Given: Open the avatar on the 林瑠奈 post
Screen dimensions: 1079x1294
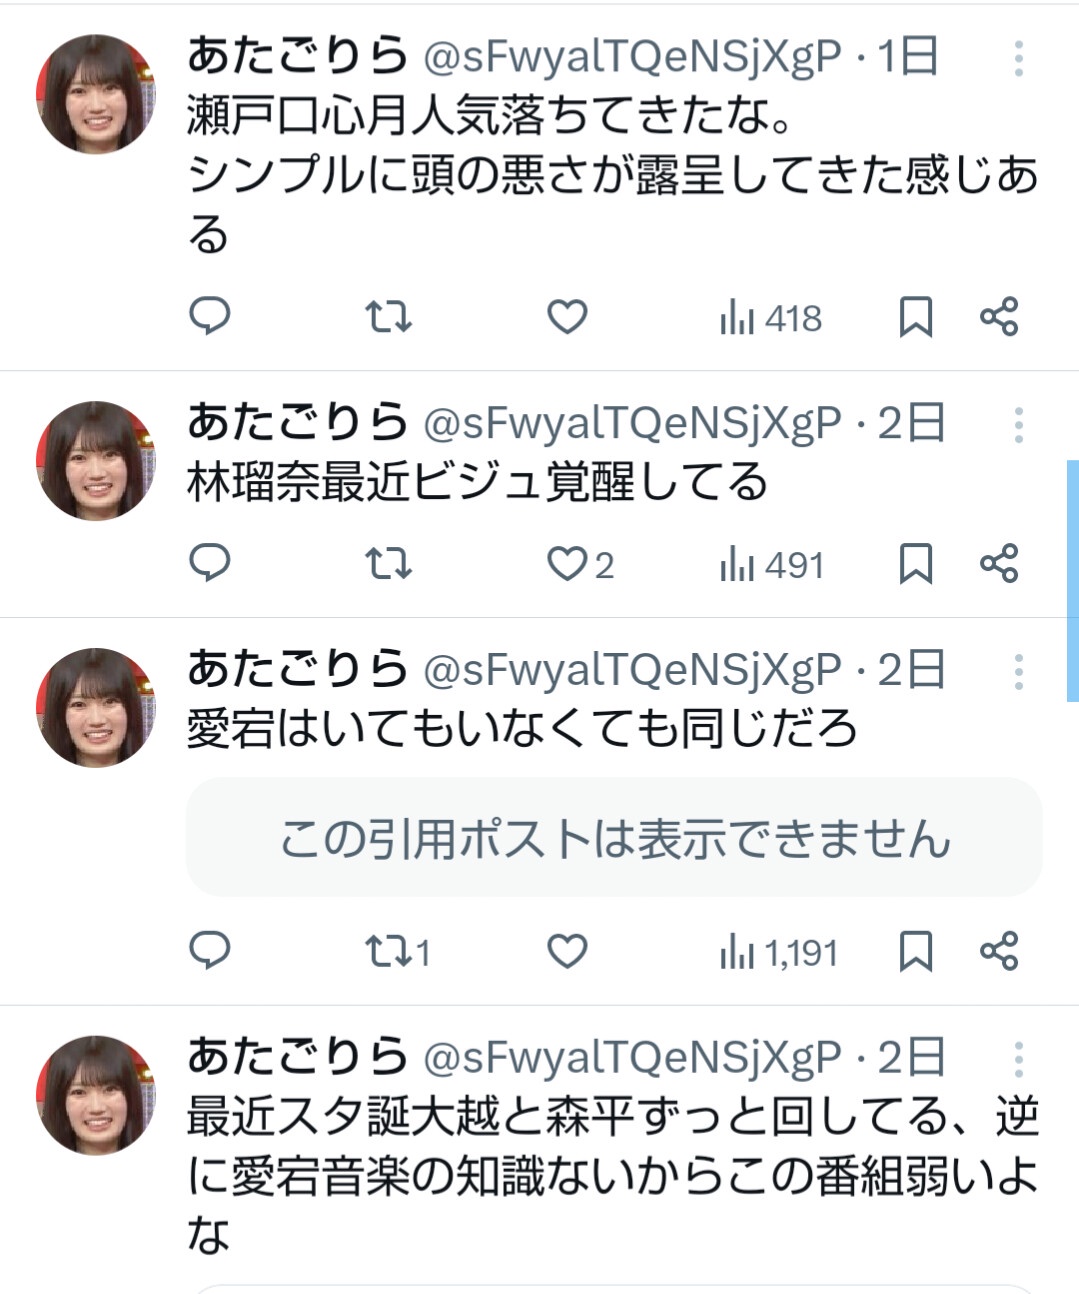Looking at the screenshot, I should click(96, 461).
